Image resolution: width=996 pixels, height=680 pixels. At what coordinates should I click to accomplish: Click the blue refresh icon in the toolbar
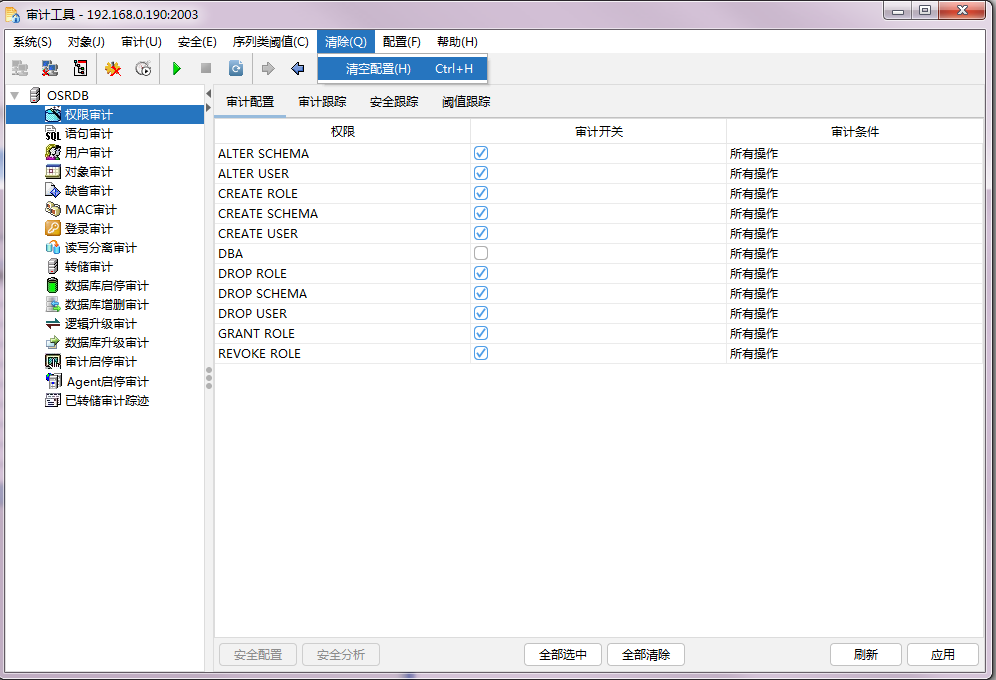click(236, 68)
